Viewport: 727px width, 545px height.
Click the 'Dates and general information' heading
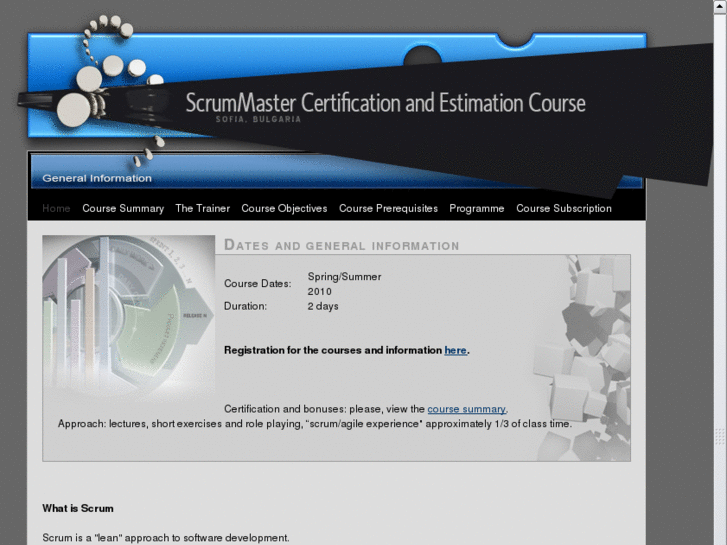click(342, 245)
